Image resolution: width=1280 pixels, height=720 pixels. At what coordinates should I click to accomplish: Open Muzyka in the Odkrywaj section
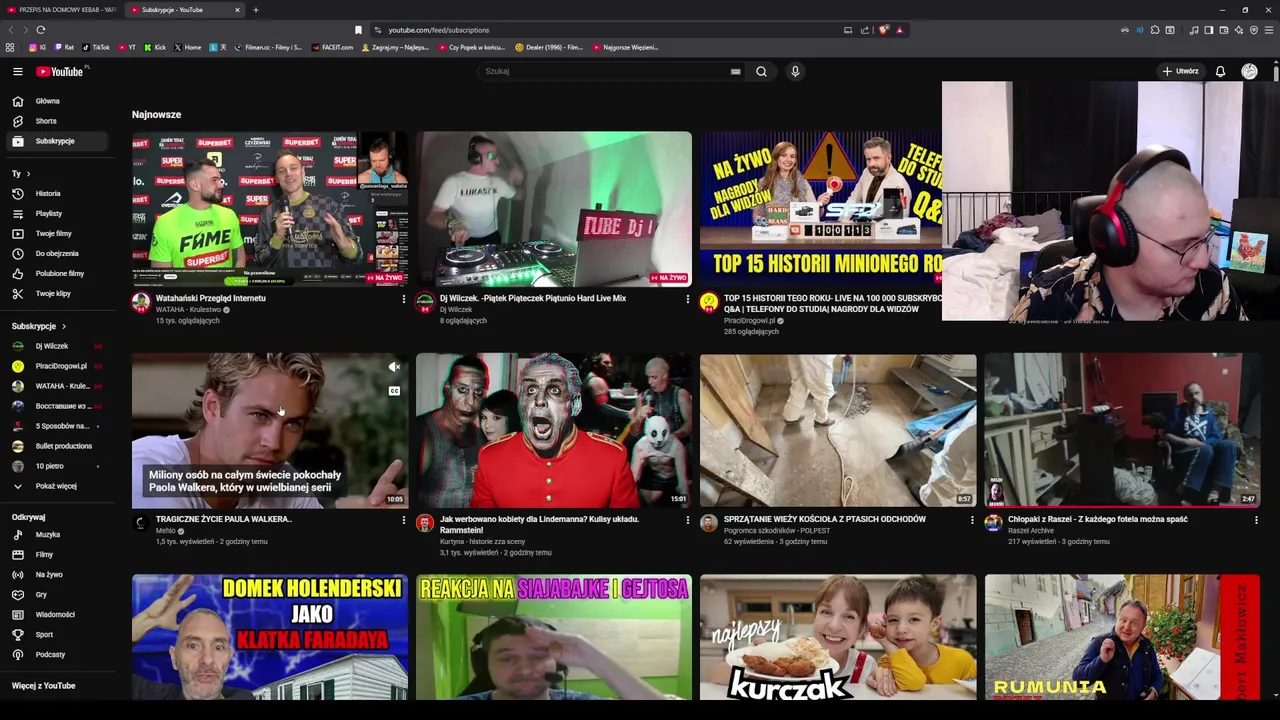59,535
